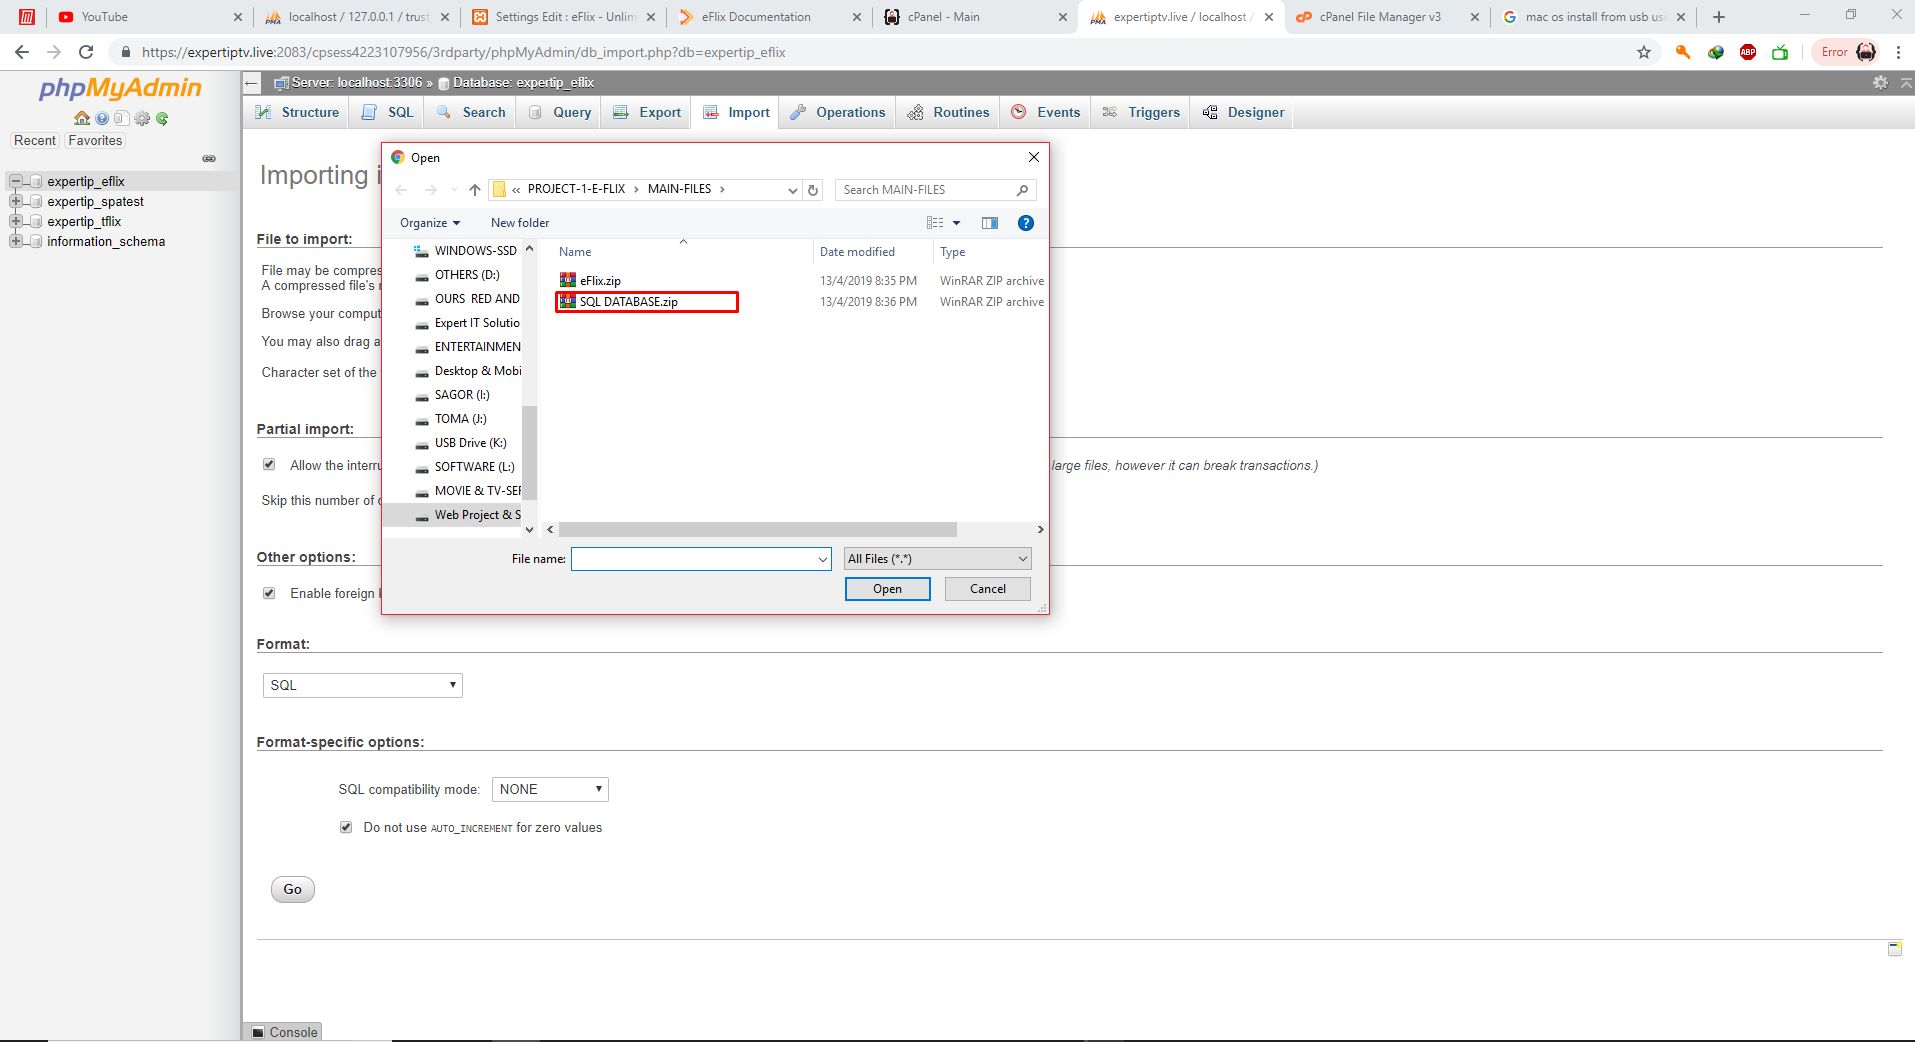Open the Organize dropdown menu
The width and height of the screenshot is (1915, 1042).
430,223
